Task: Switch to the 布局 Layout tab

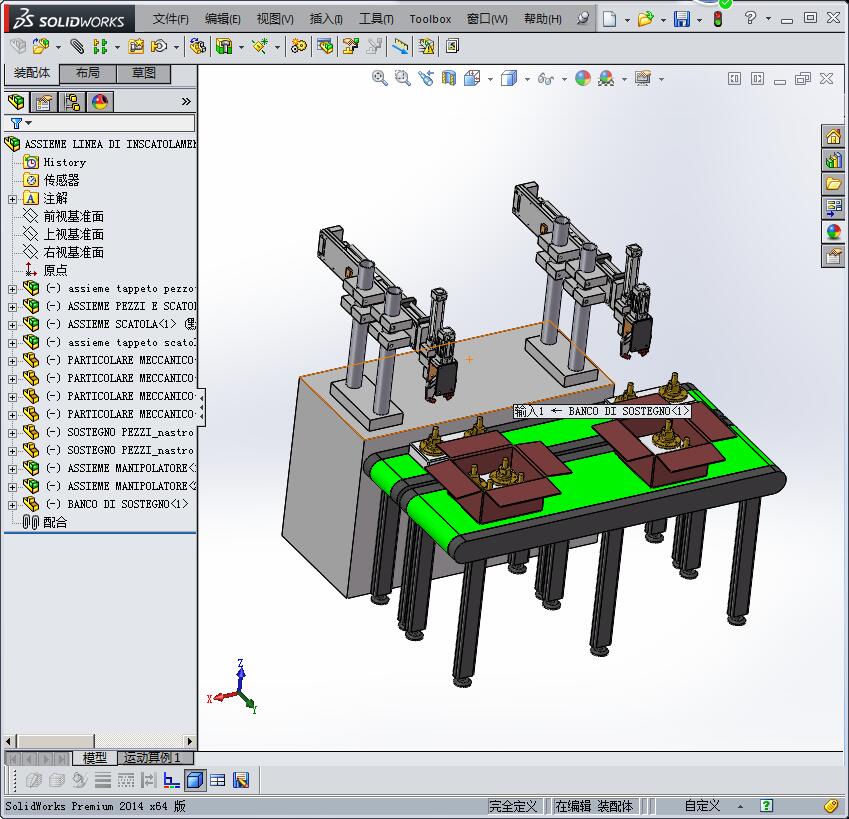Action: pyautogui.click(x=88, y=73)
